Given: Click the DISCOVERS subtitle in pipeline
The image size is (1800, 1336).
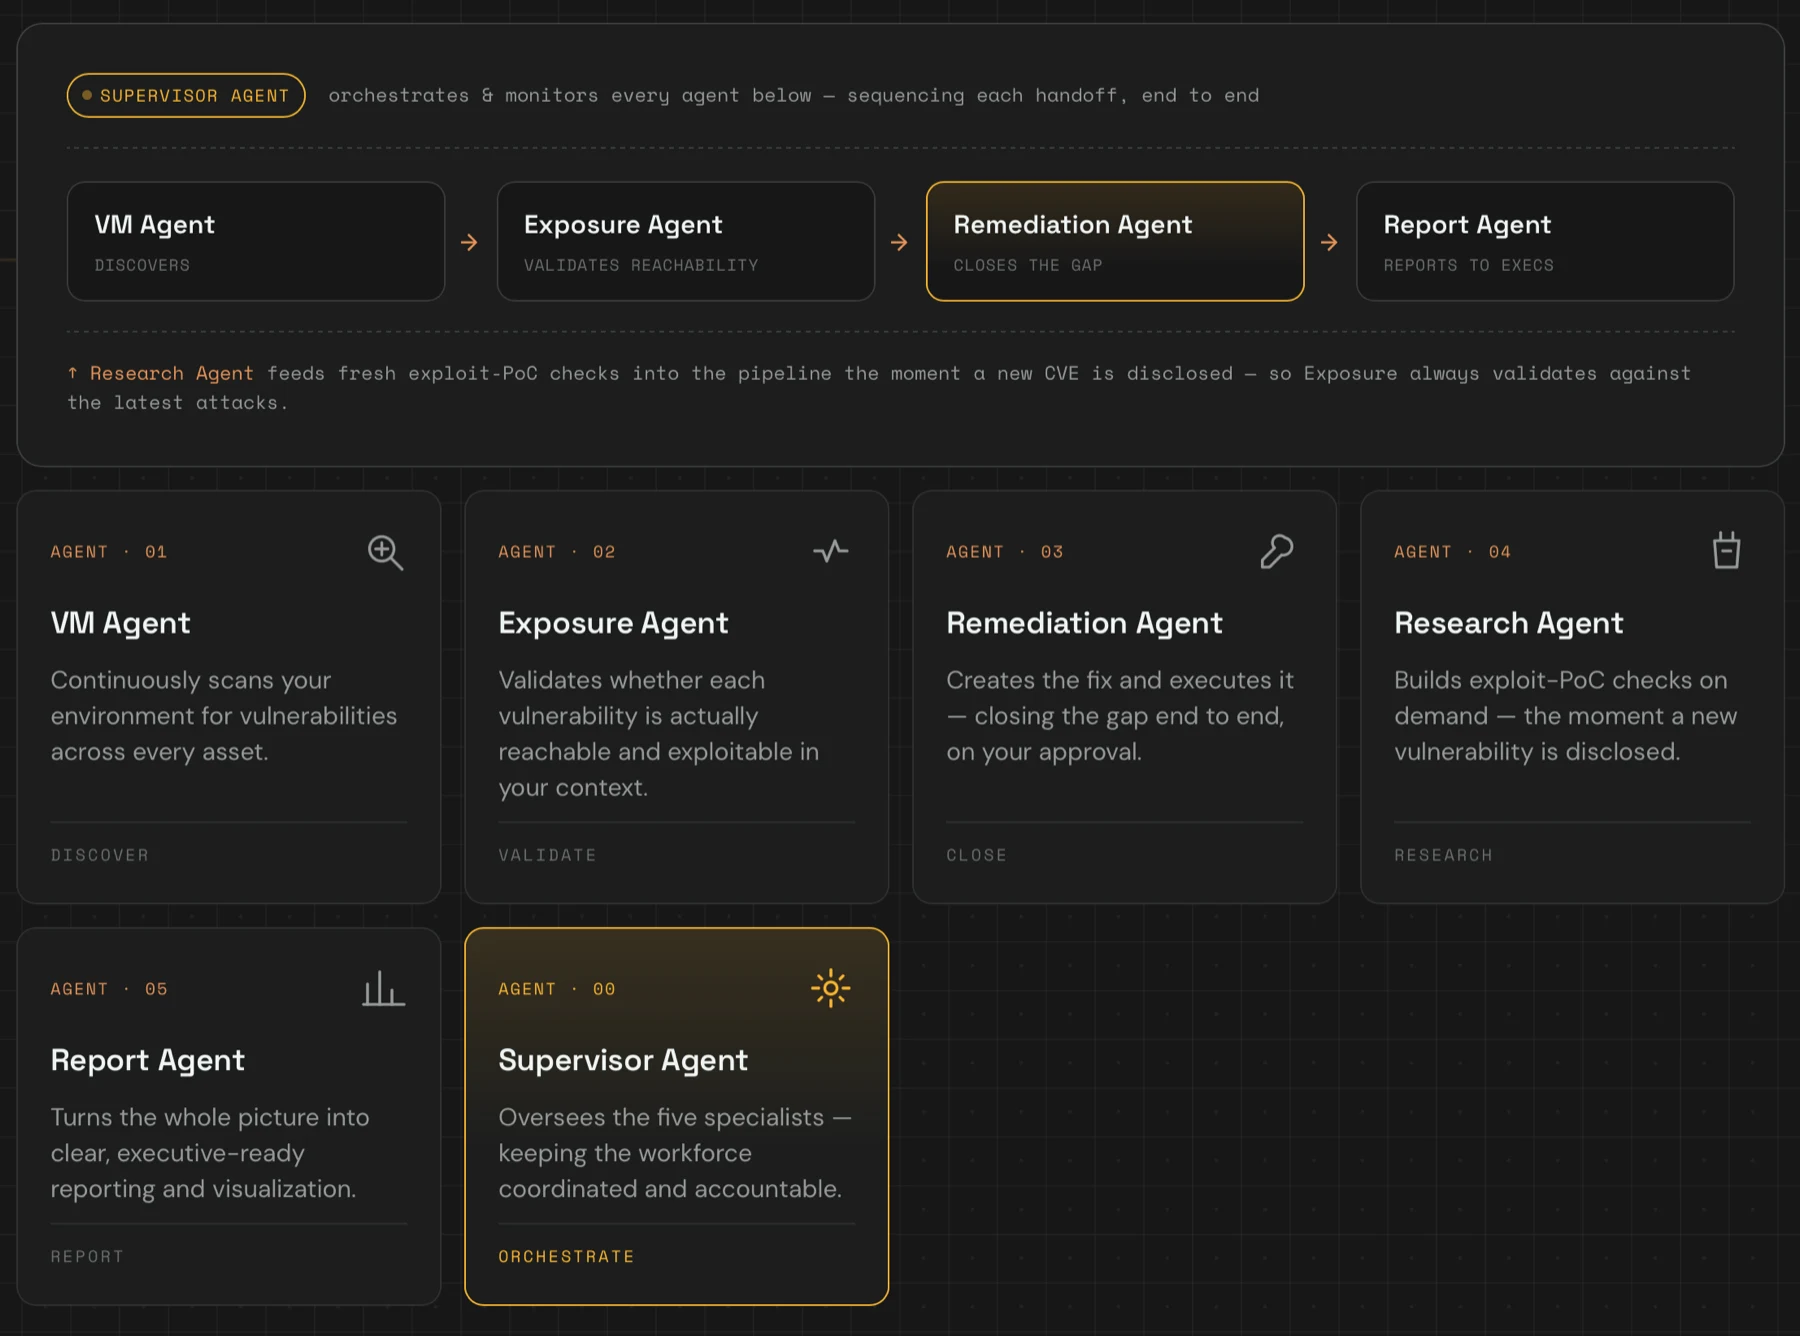Looking at the screenshot, I should pyautogui.click(x=142, y=265).
